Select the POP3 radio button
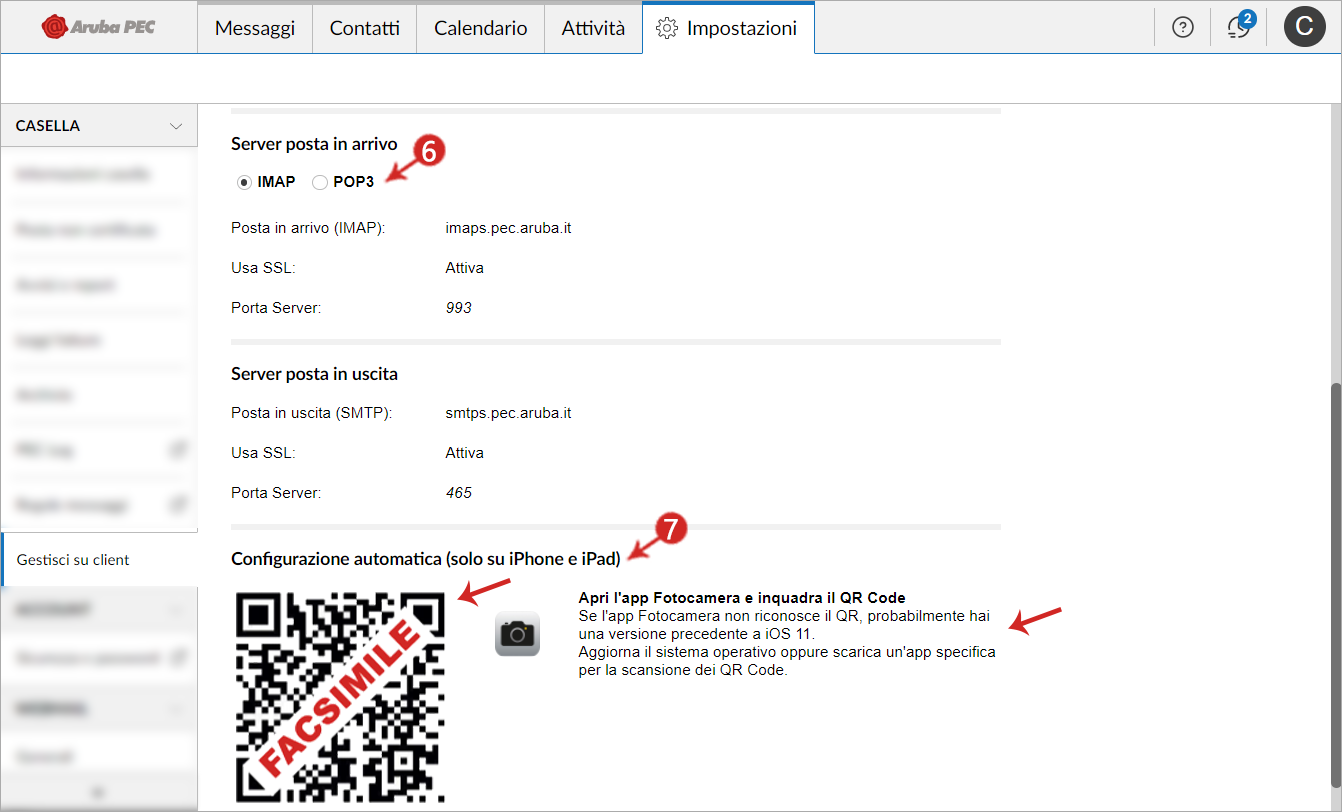This screenshot has width=1342, height=812. coord(319,182)
